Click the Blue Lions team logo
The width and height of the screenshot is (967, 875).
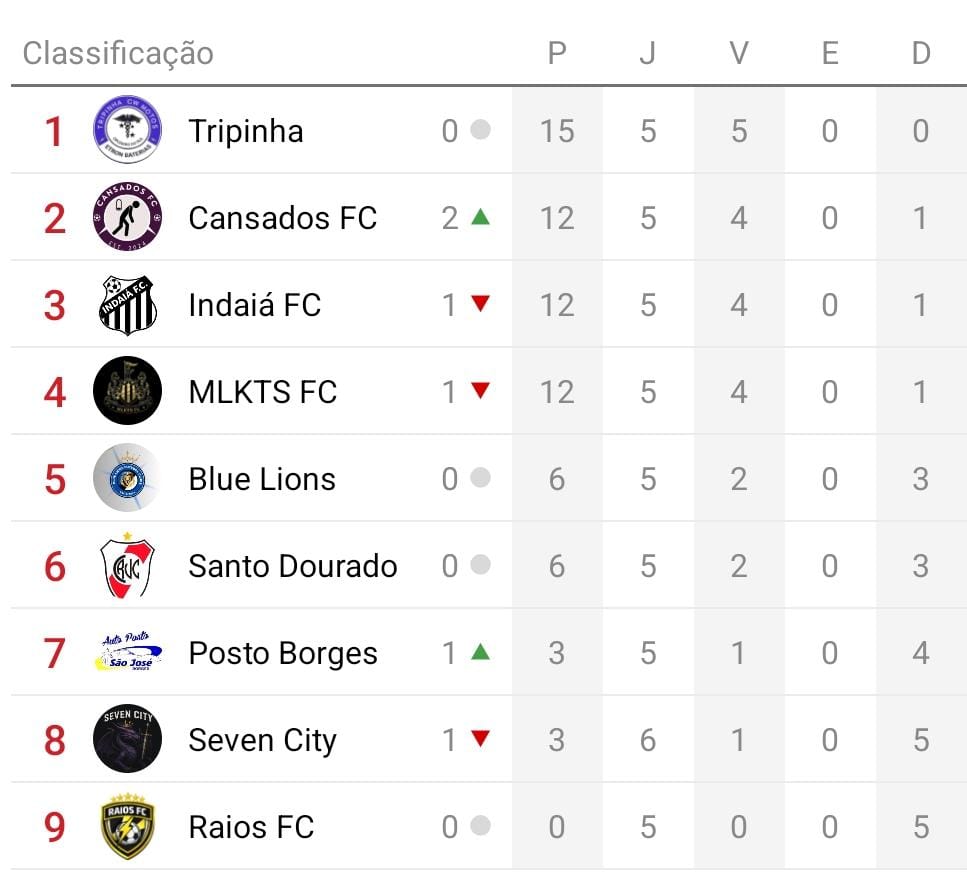127,478
